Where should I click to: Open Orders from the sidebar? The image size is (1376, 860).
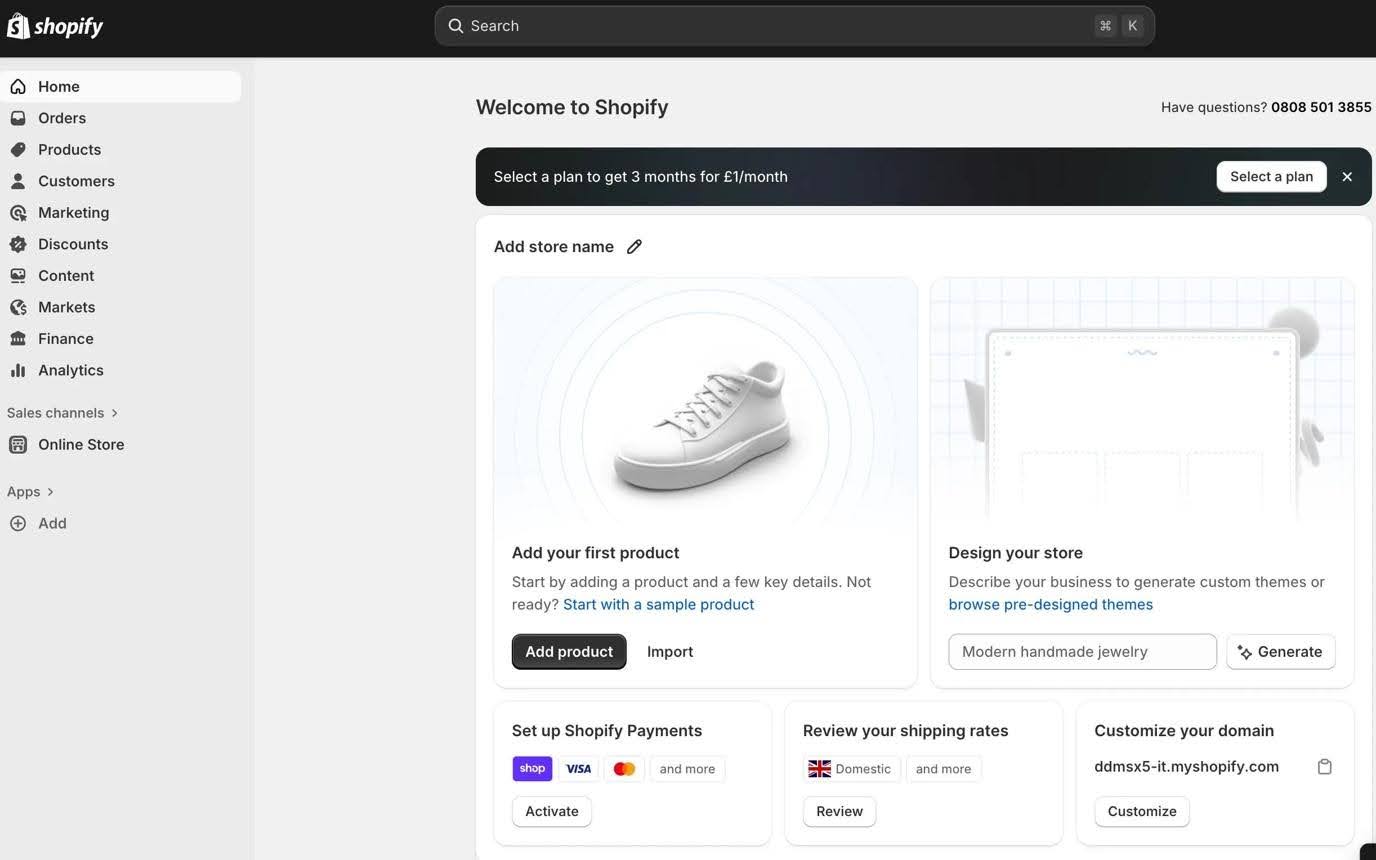coord(61,118)
